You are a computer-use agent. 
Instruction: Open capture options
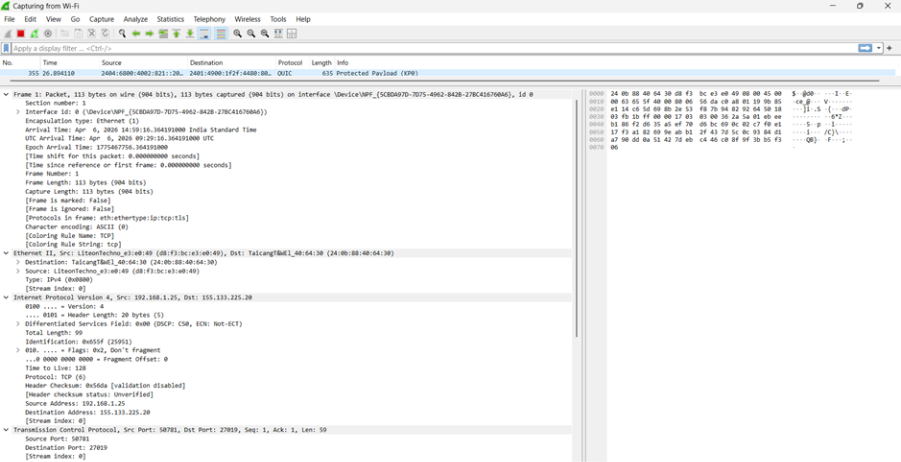click(x=47, y=33)
